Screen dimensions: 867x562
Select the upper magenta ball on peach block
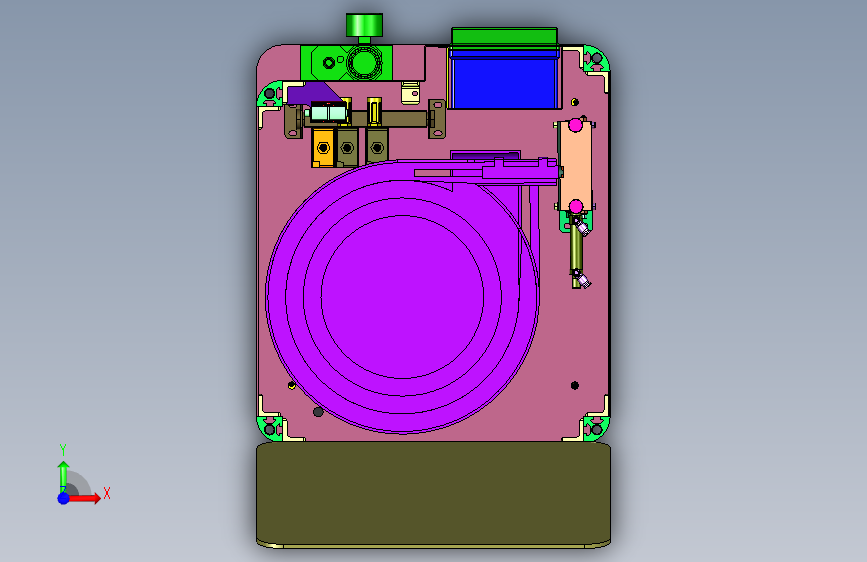(x=576, y=125)
